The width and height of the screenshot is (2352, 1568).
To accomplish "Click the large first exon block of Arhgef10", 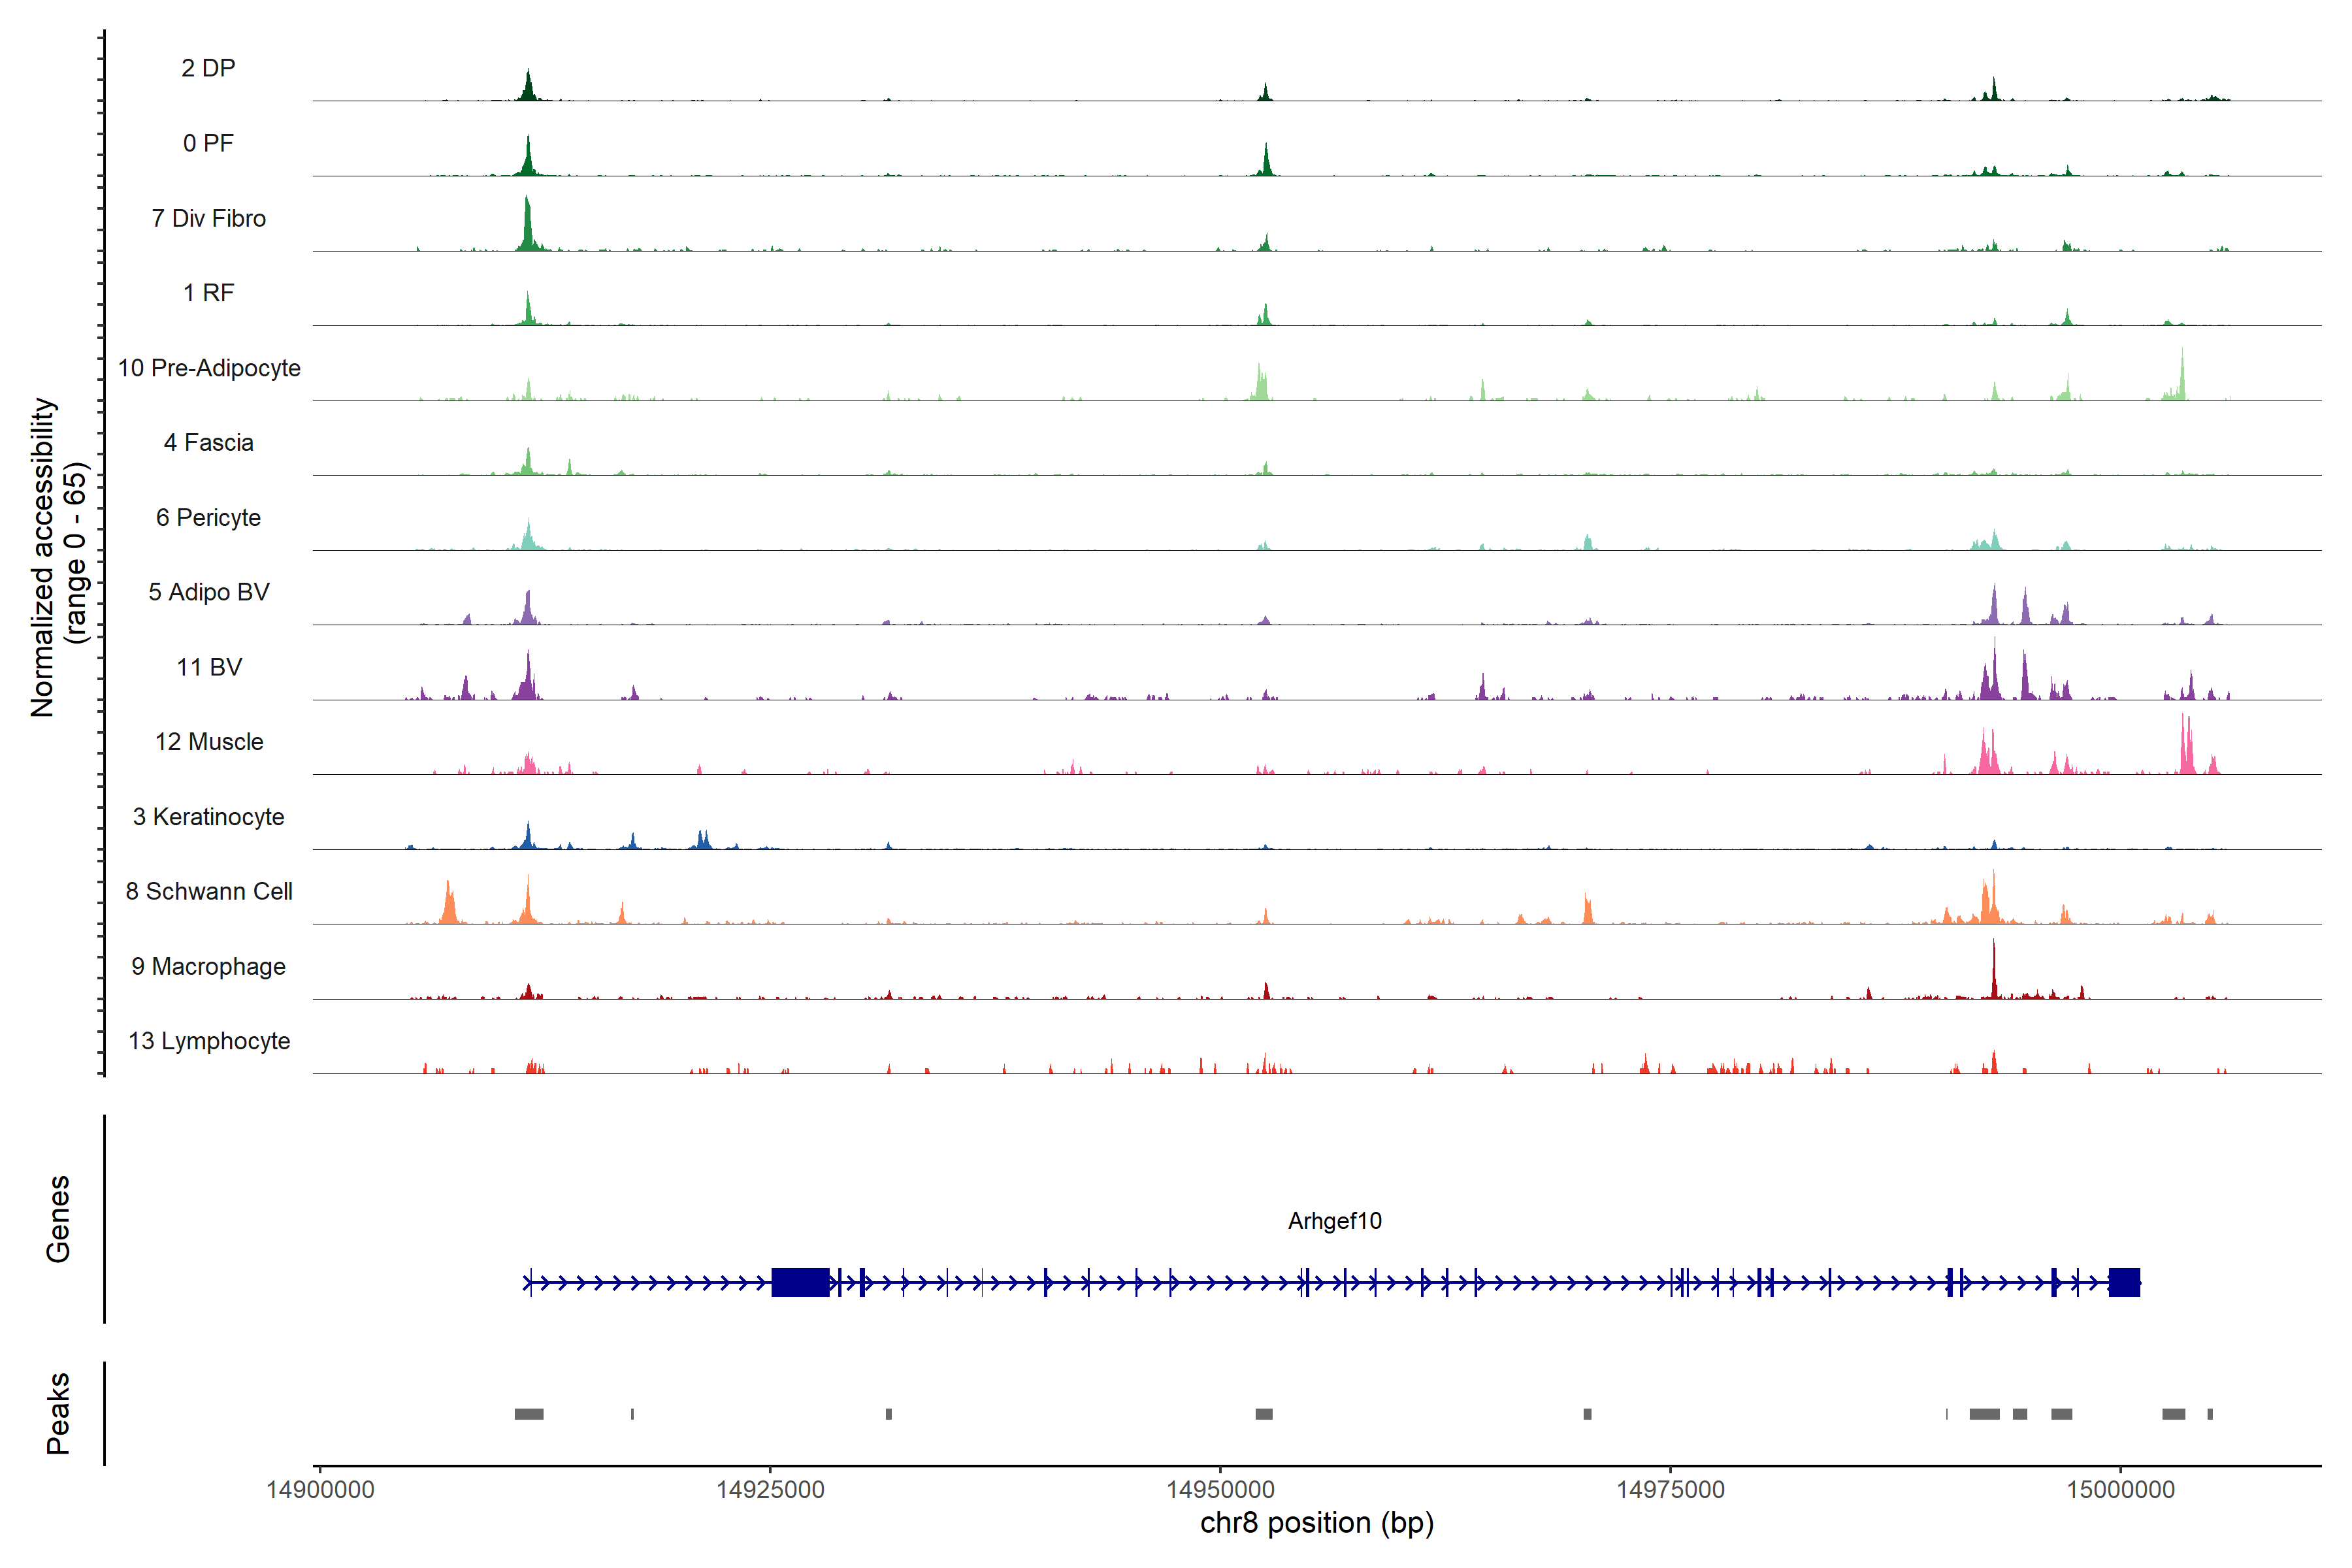I will 800,1282.
